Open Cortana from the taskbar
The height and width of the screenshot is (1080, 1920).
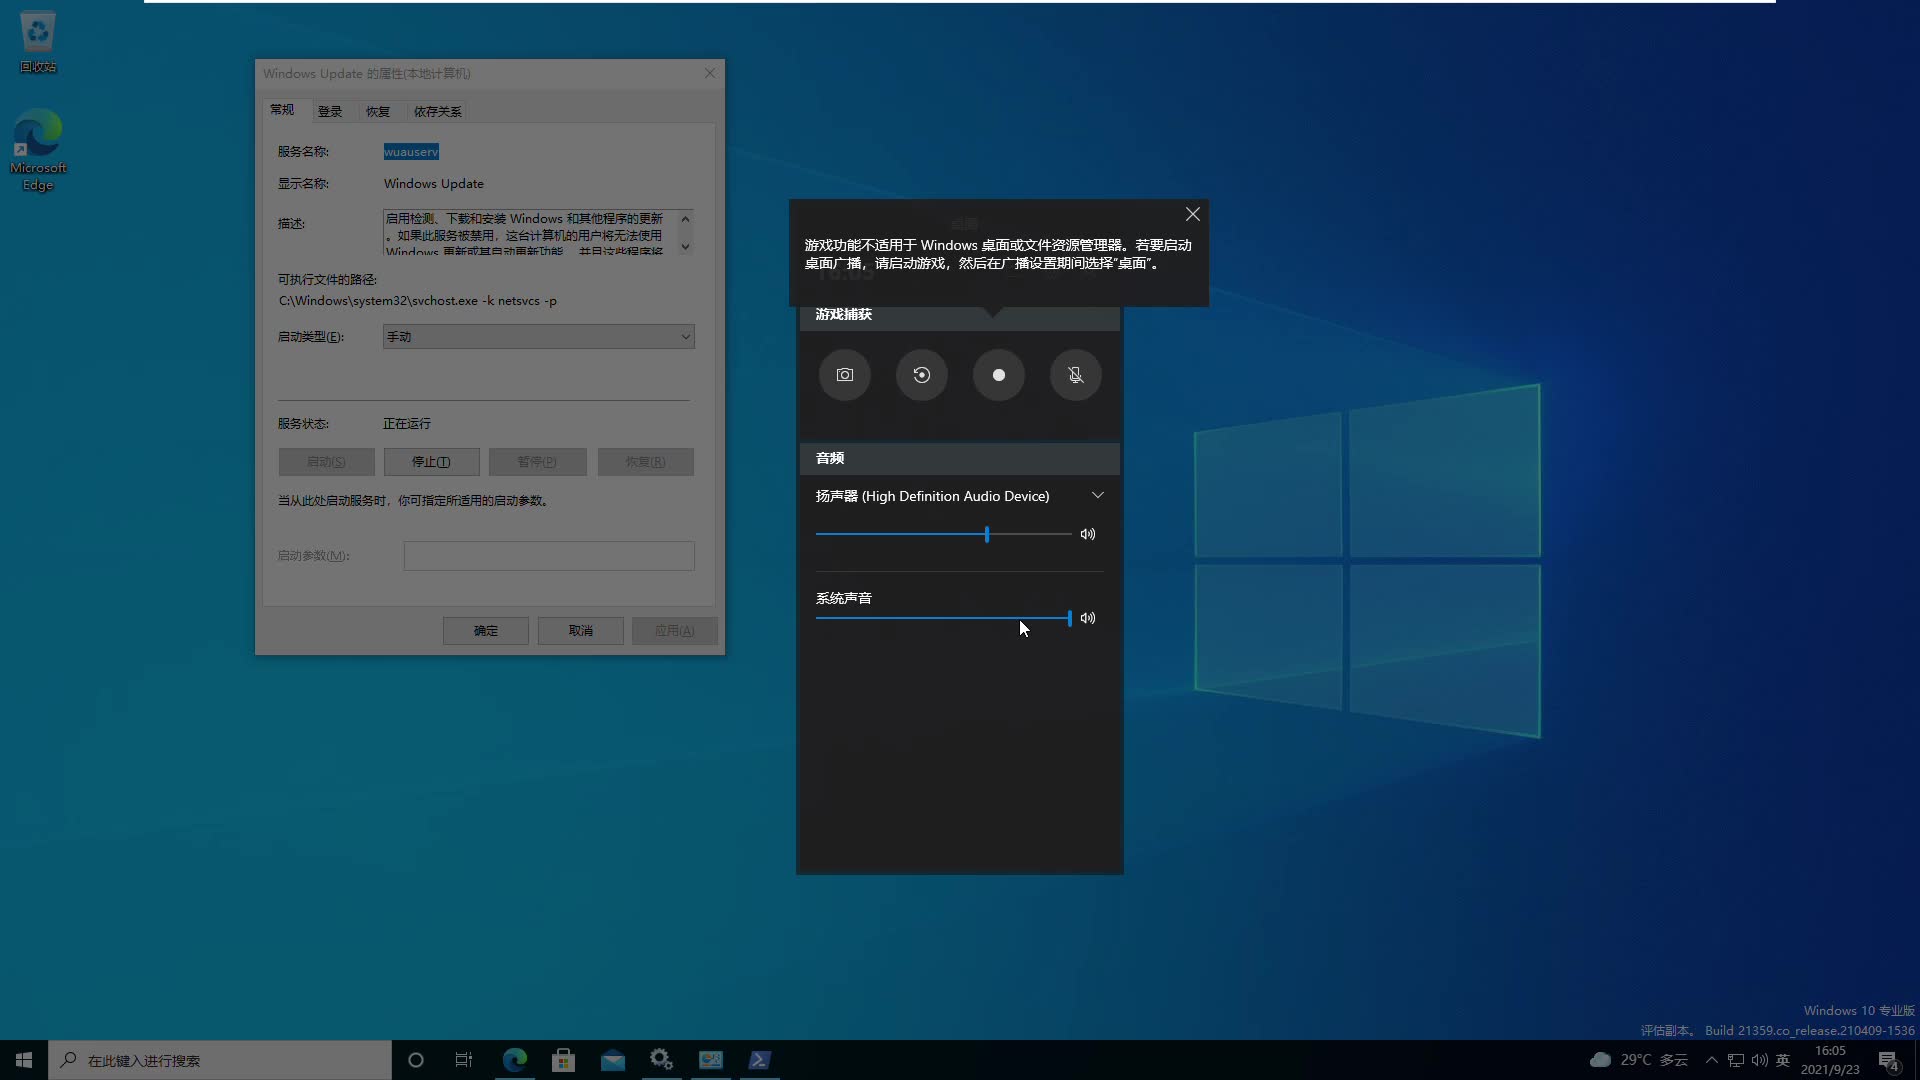(416, 1060)
